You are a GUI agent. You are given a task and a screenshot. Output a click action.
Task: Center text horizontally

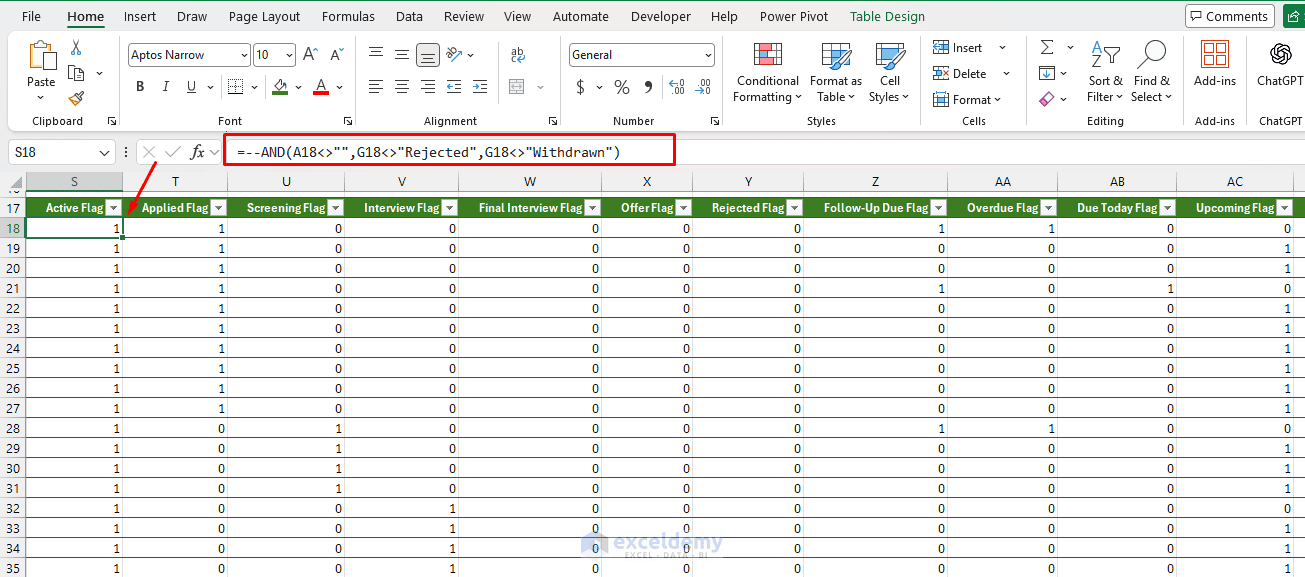click(402, 87)
